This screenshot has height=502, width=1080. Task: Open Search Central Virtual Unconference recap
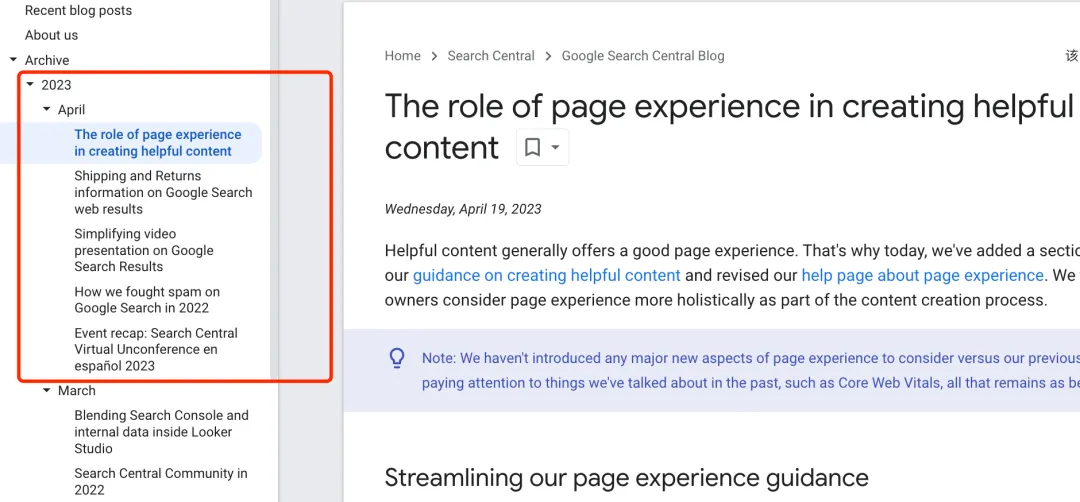click(x=156, y=349)
